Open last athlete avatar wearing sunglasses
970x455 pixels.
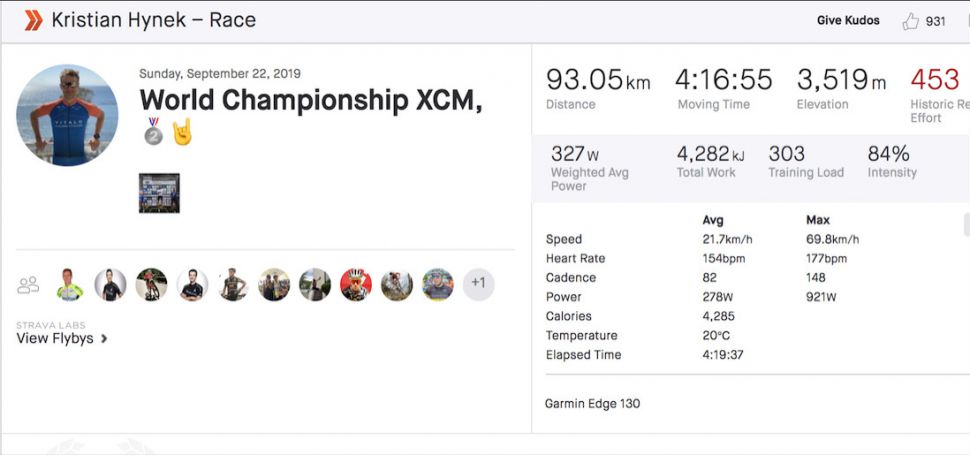[x=437, y=285]
